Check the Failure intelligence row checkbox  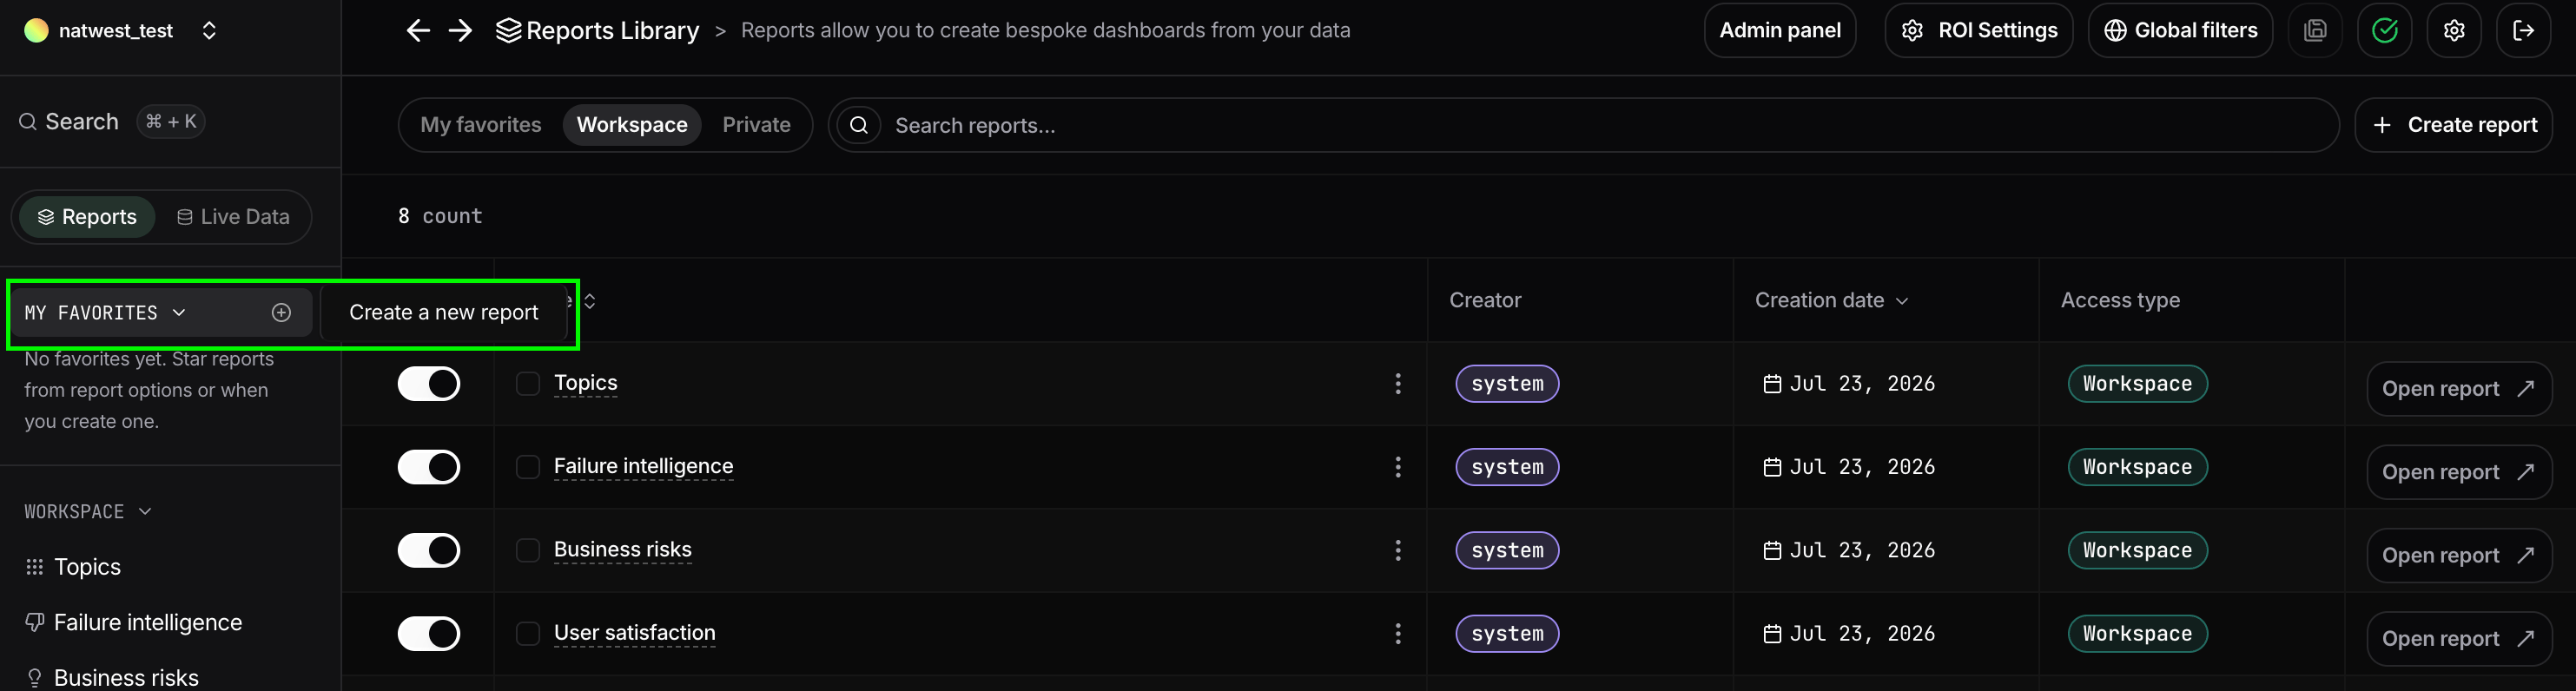[x=528, y=467]
